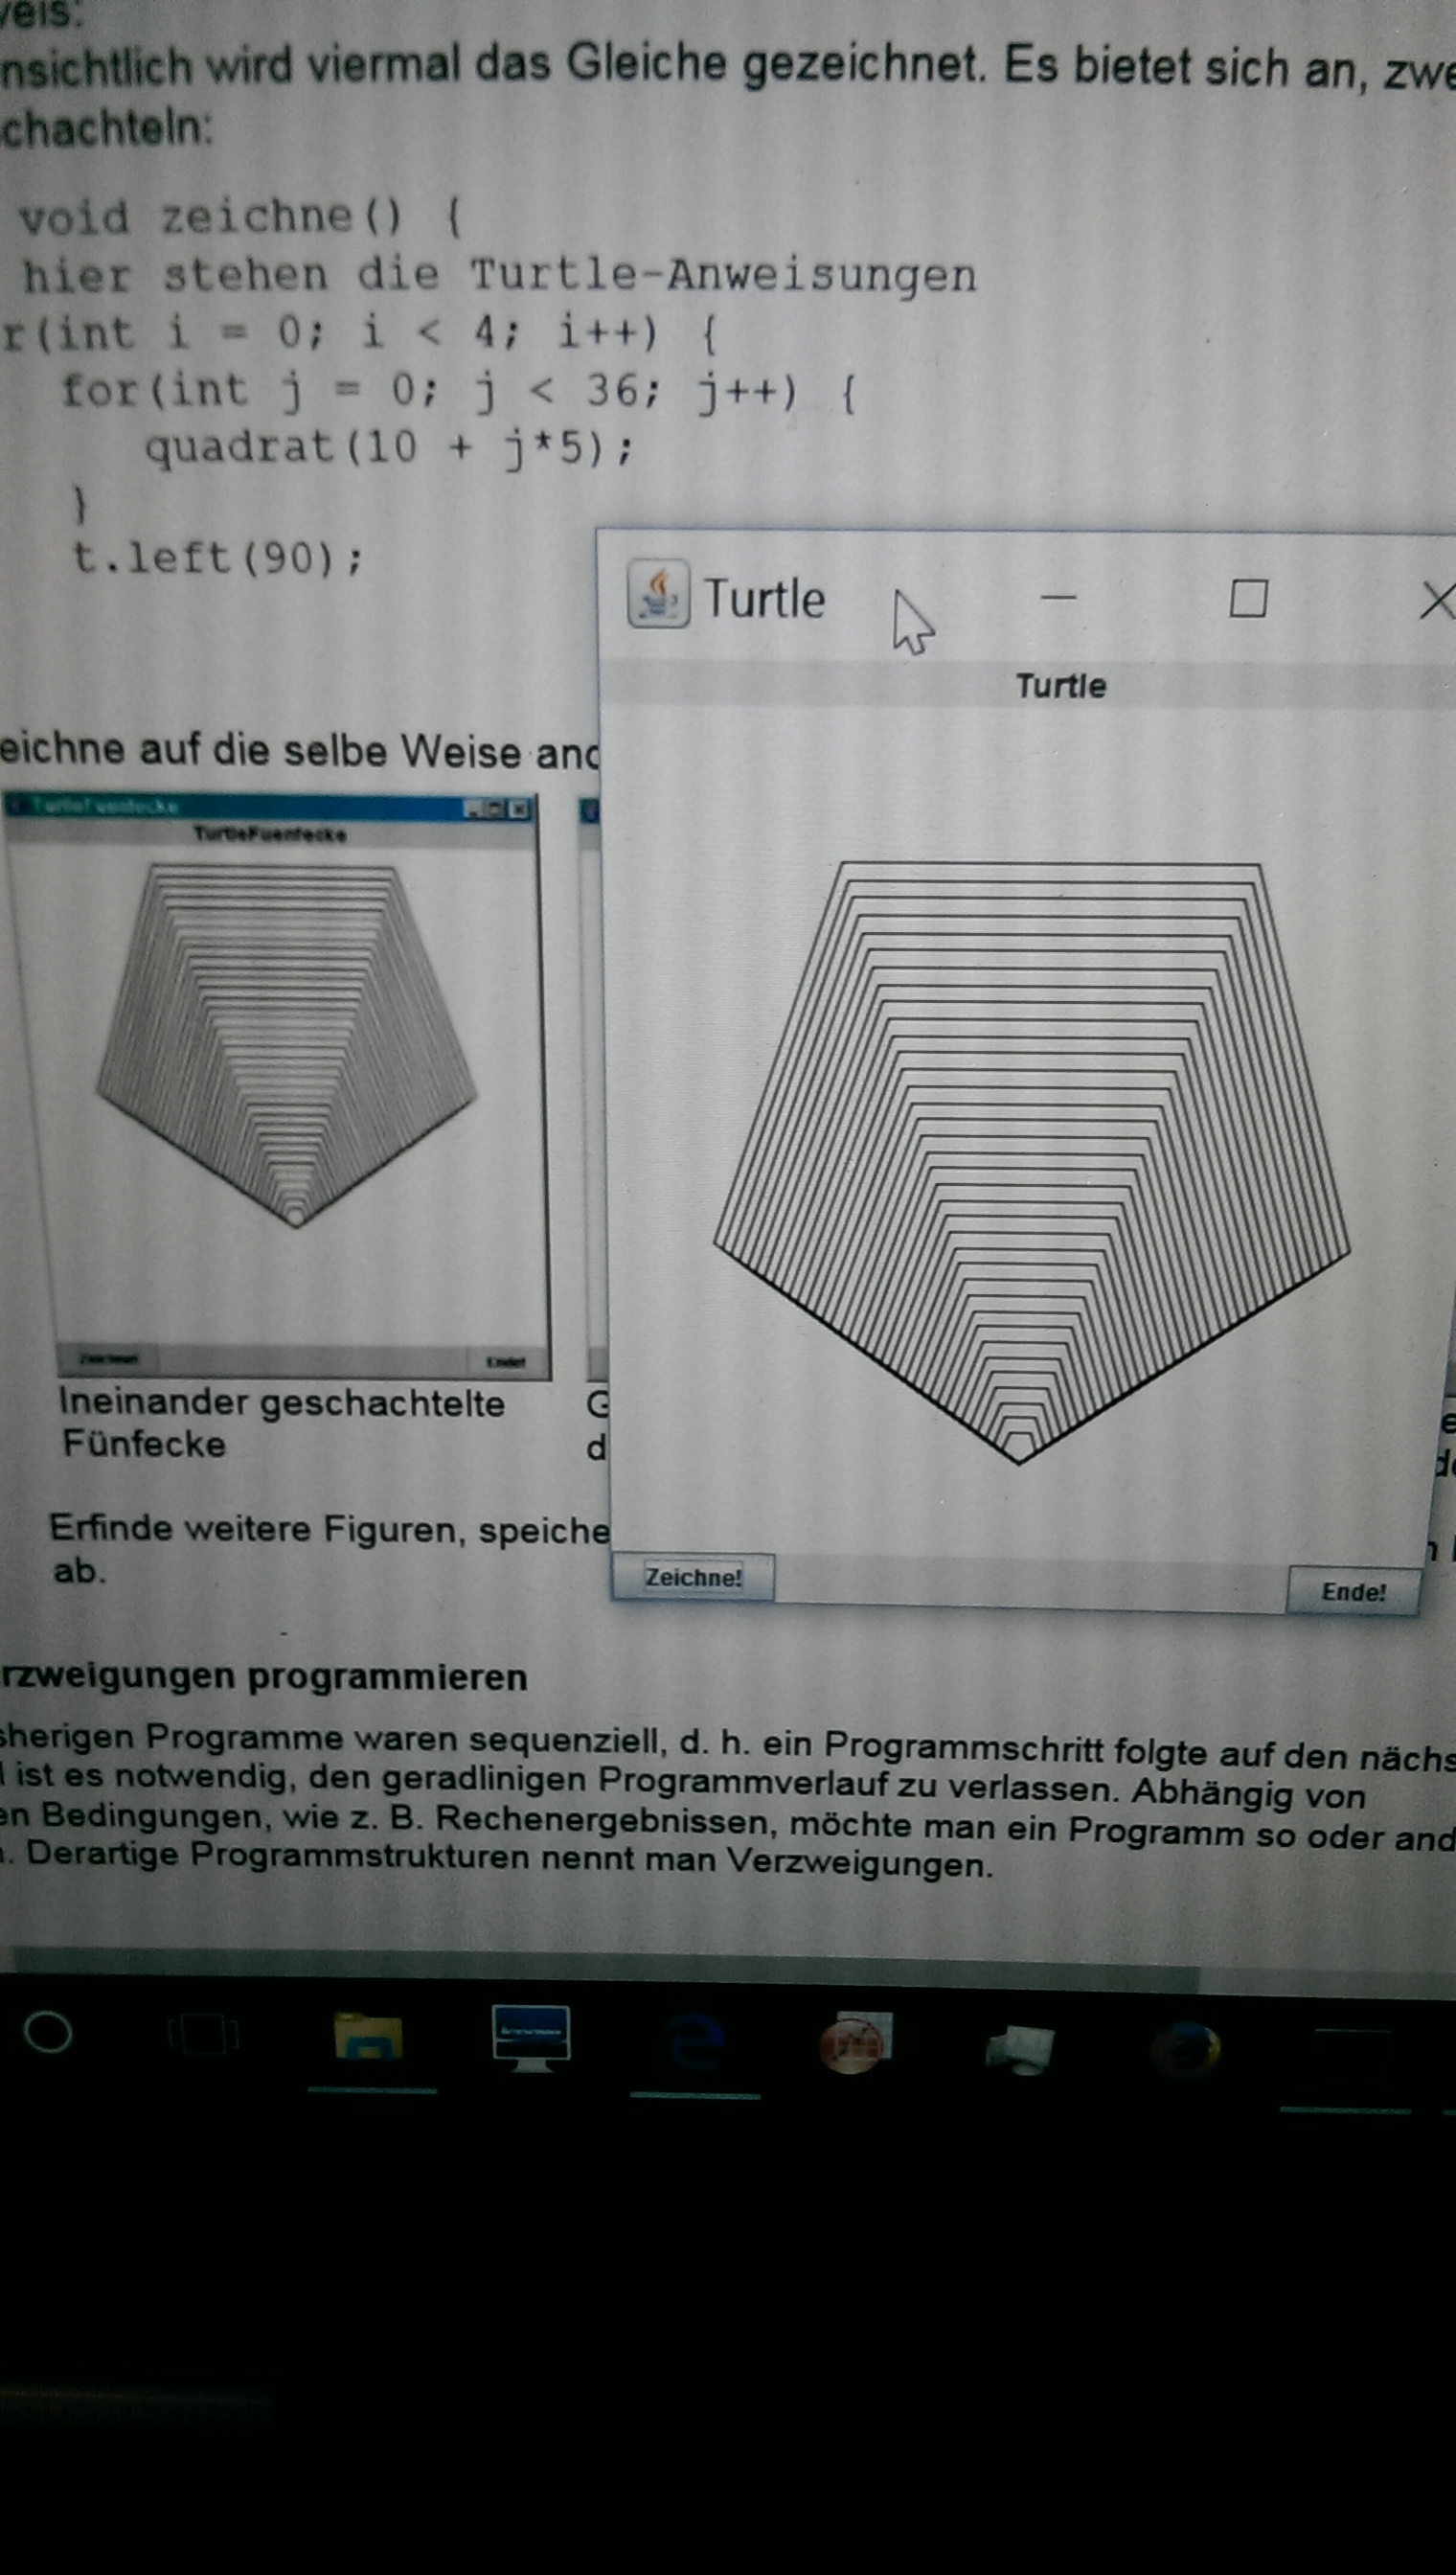The width and height of the screenshot is (1456, 2575).
Task: Close the Turtle window
Action: (1437, 601)
